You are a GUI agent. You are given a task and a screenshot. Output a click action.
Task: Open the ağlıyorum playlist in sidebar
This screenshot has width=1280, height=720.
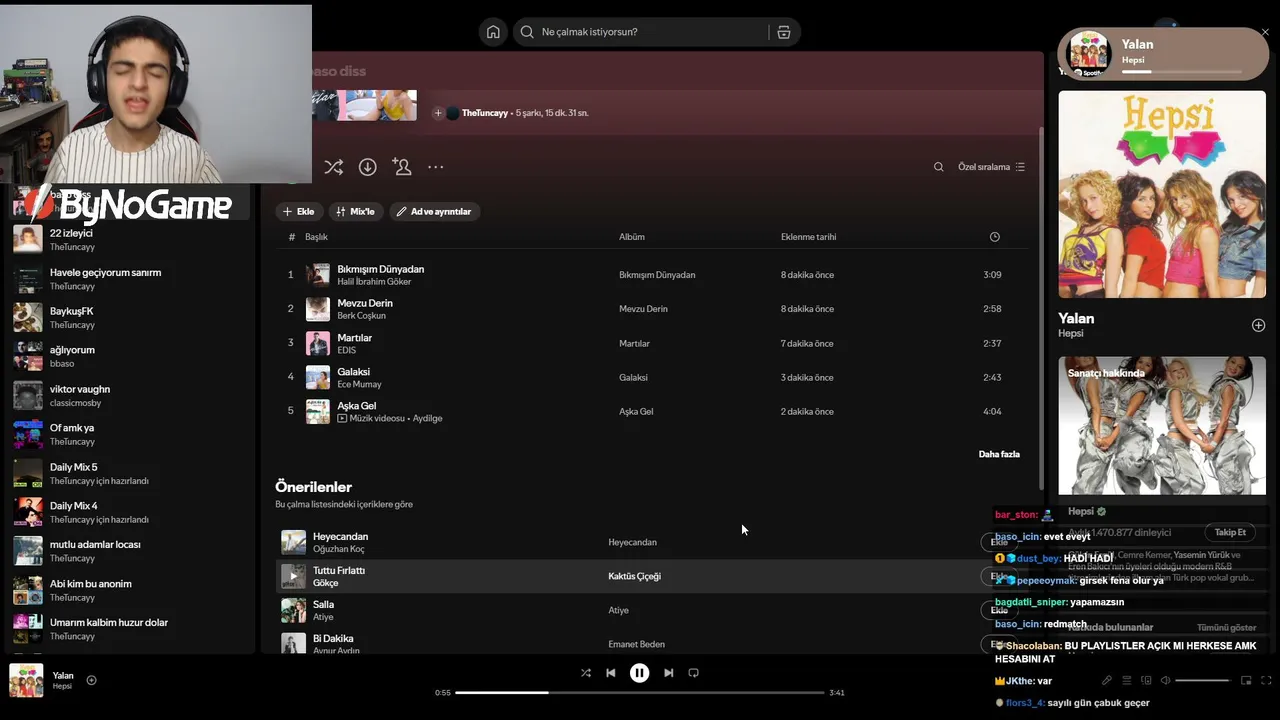coord(130,356)
